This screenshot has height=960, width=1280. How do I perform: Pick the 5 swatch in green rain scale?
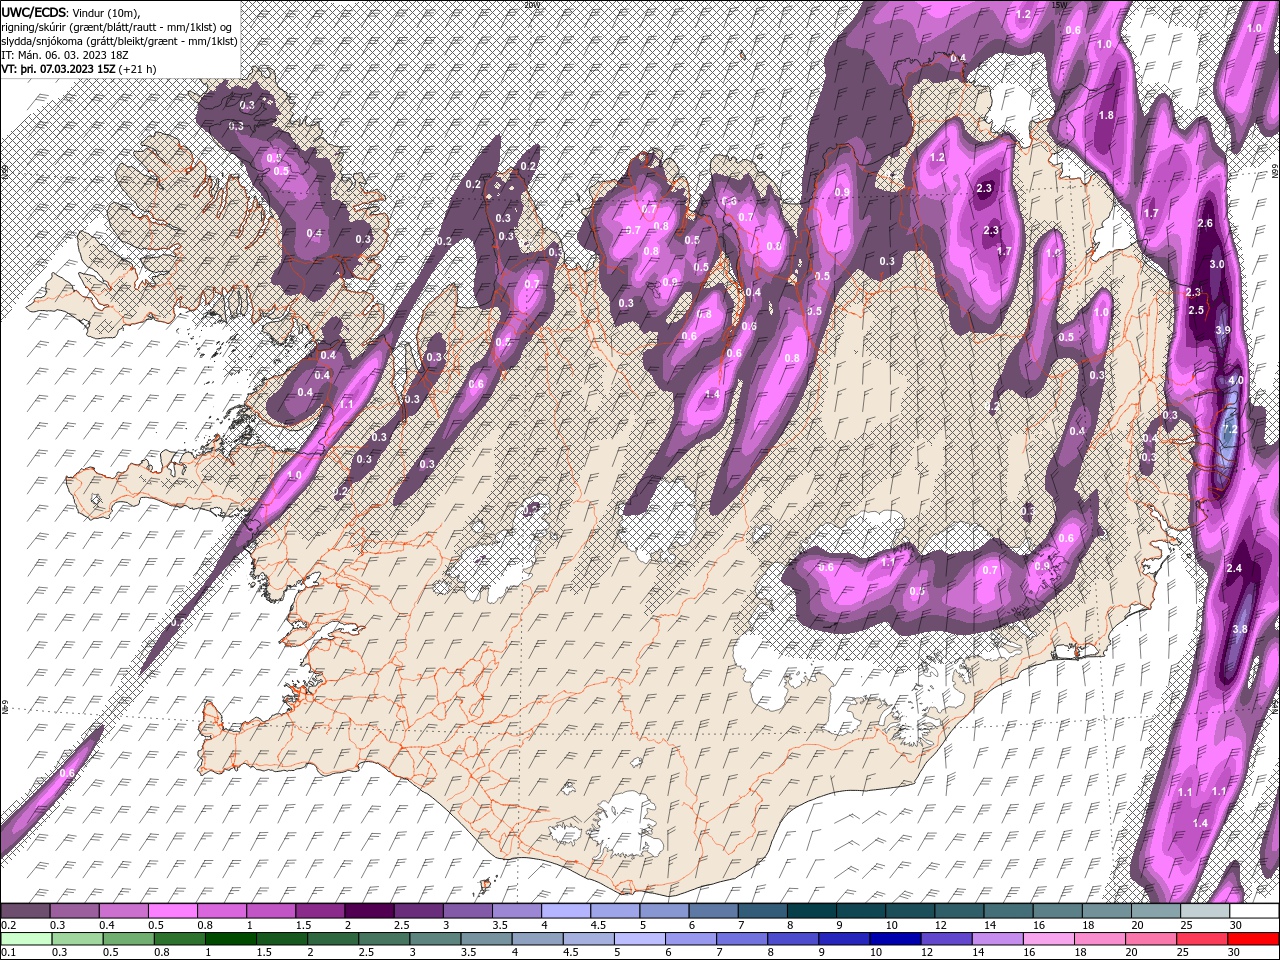(640, 939)
